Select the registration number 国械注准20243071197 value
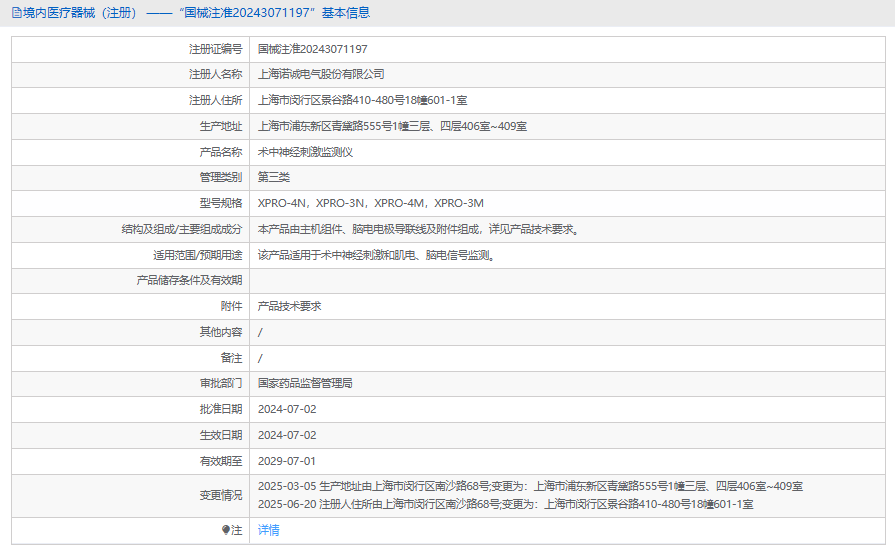895x547 pixels. pyautogui.click(x=312, y=49)
